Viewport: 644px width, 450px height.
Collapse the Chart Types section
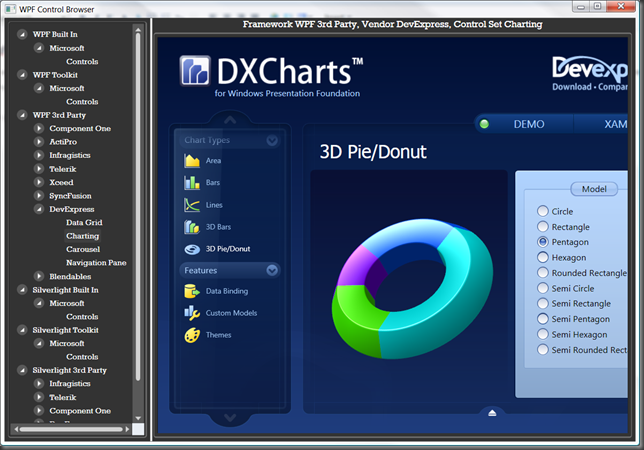pyautogui.click(x=272, y=140)
